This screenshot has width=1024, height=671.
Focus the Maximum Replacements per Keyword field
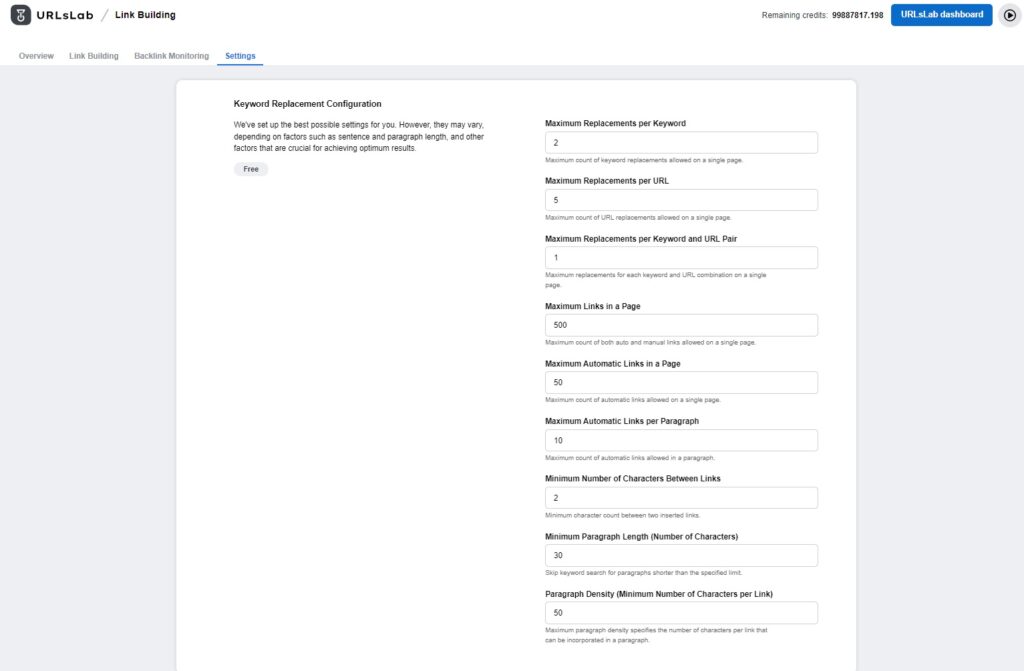pyautogui.click(x=681, y=142)
